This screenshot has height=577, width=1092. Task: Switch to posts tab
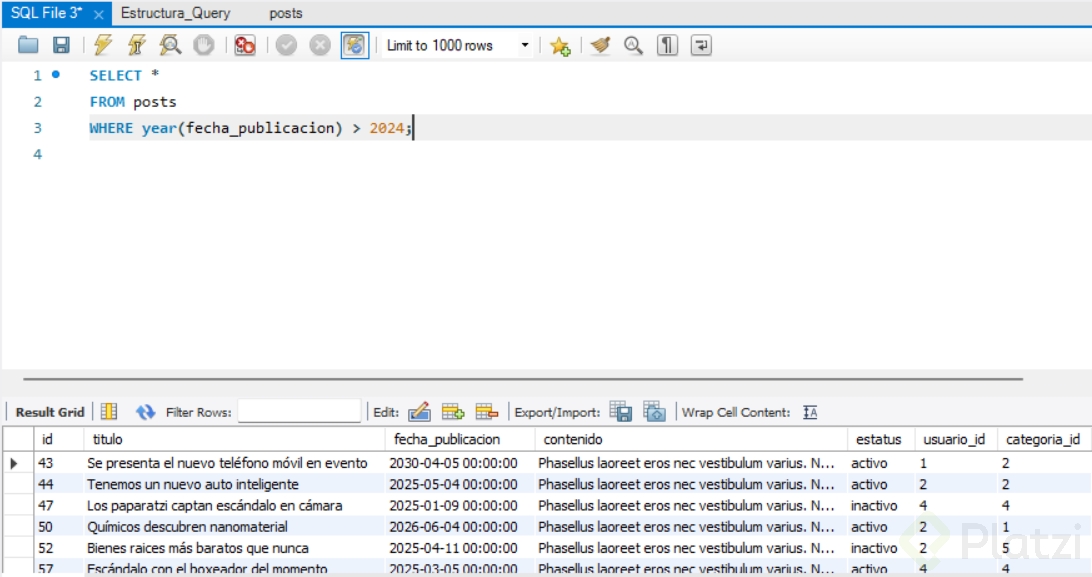pyautogui.click(x=286, y=13)
